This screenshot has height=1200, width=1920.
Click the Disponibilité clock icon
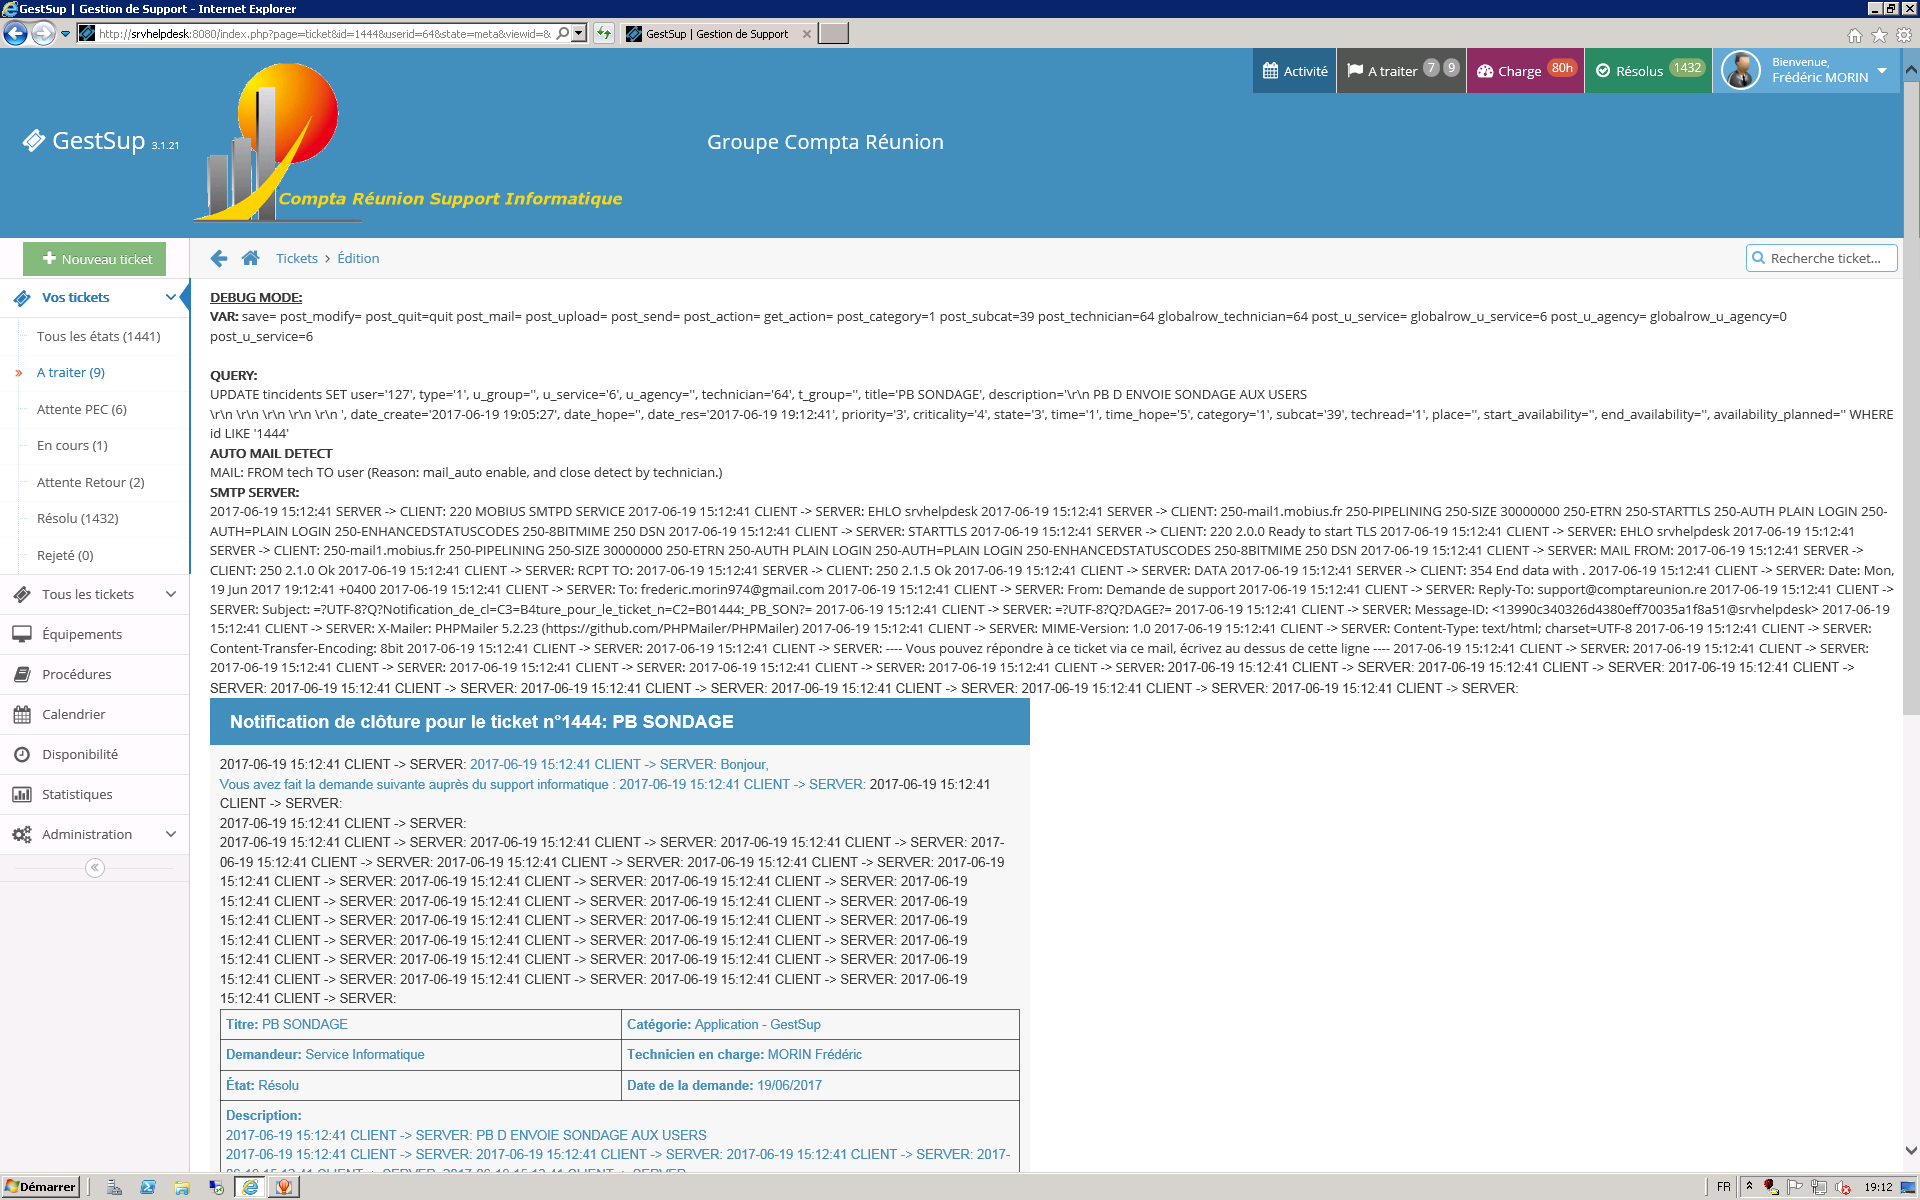pyautogui.click(x=22, y=754)
